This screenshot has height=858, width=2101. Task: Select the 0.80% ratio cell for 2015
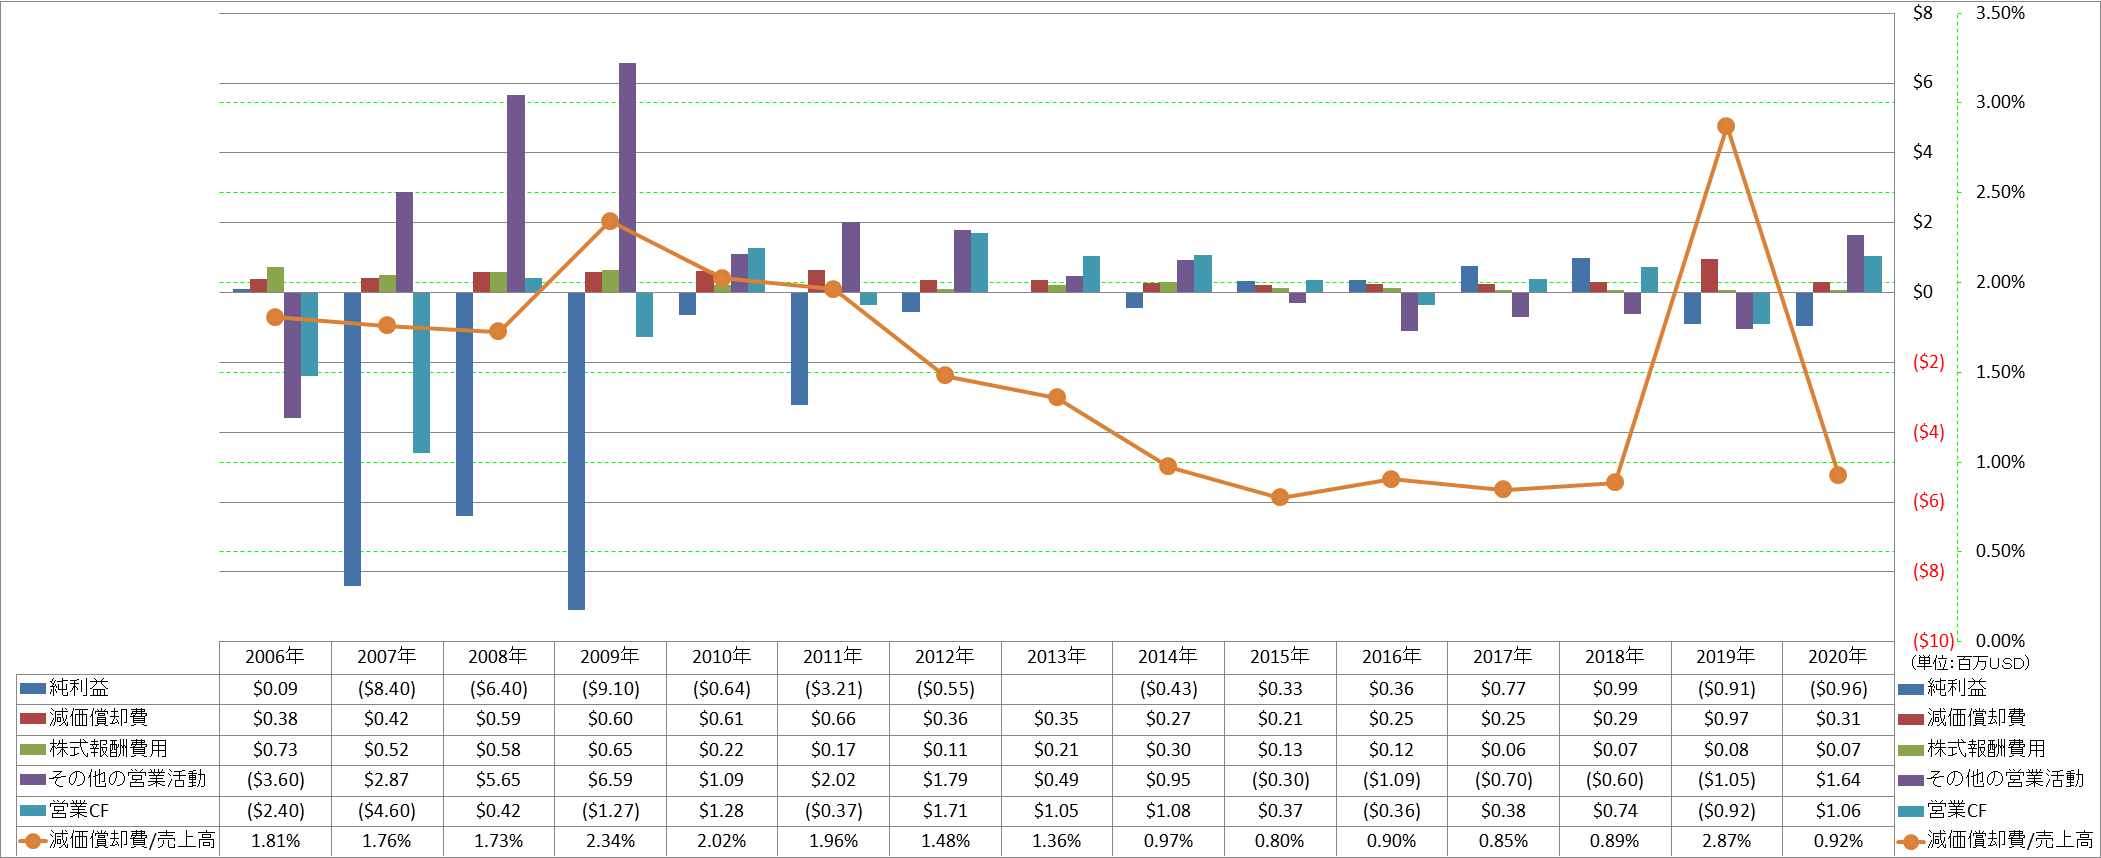pos(1279,841)
